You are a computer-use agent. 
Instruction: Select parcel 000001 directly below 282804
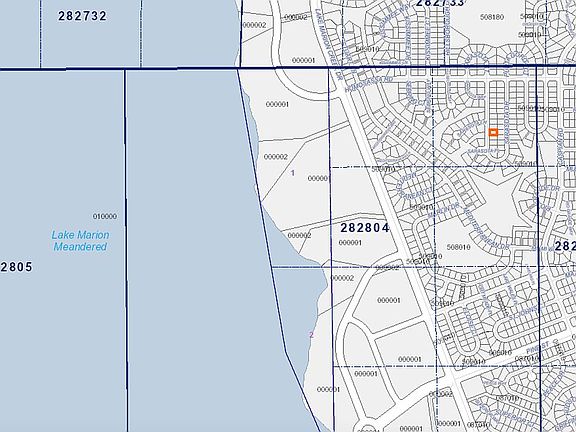(350, 242)
